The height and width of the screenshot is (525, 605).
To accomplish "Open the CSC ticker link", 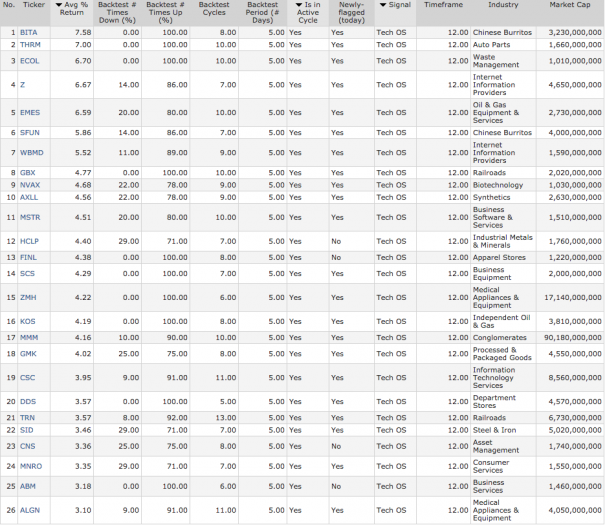I will click(27, 378).
